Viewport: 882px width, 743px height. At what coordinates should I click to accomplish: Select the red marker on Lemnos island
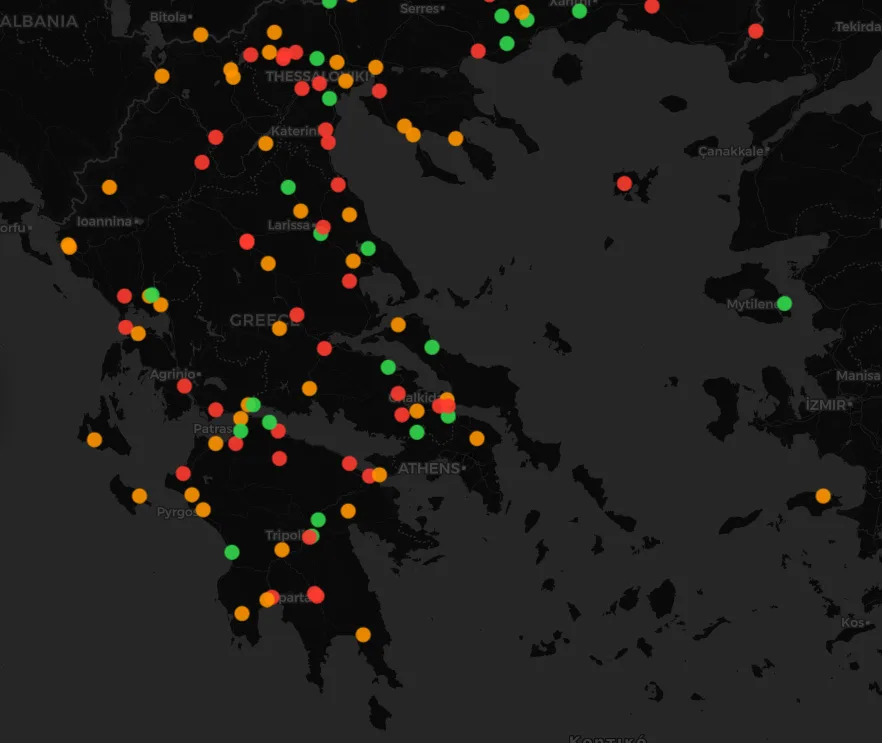click(x=624, y=183)
